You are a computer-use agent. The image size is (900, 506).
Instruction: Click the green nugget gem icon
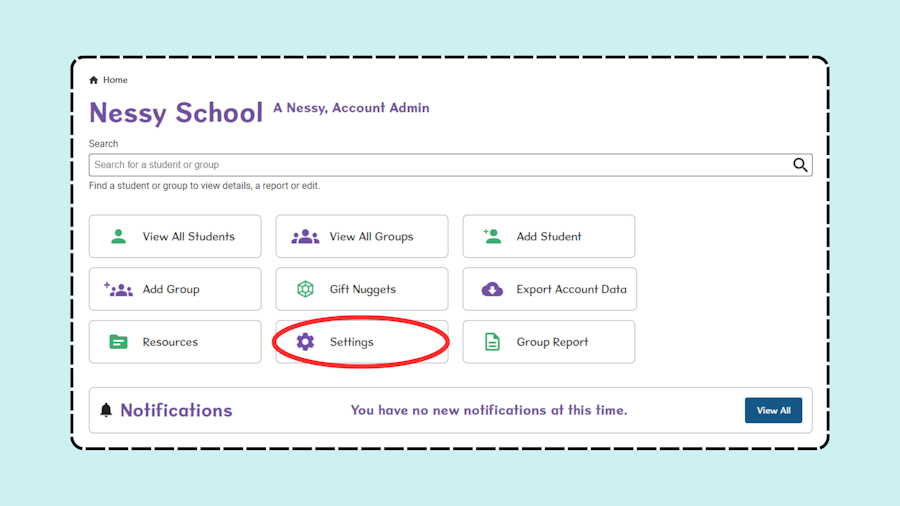coord(305,289)
